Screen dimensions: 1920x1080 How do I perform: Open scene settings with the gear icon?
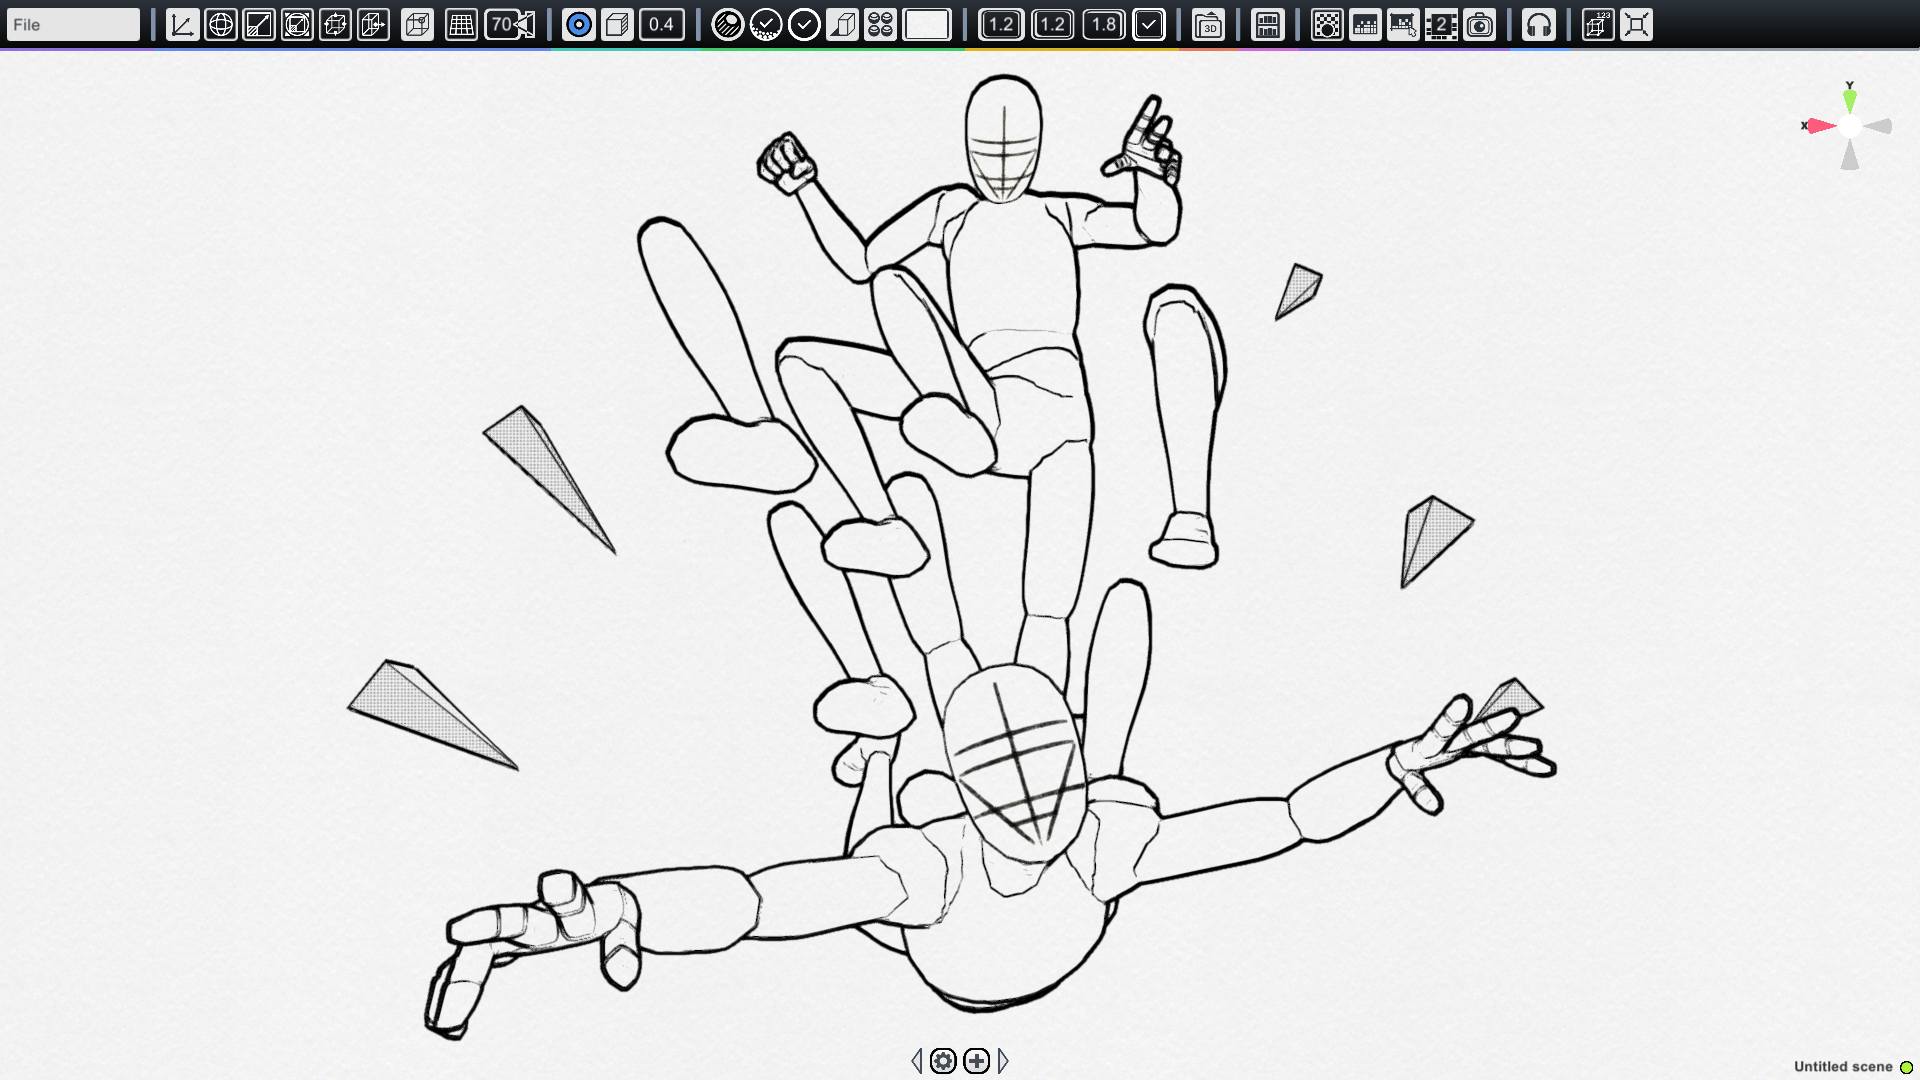943,1061
